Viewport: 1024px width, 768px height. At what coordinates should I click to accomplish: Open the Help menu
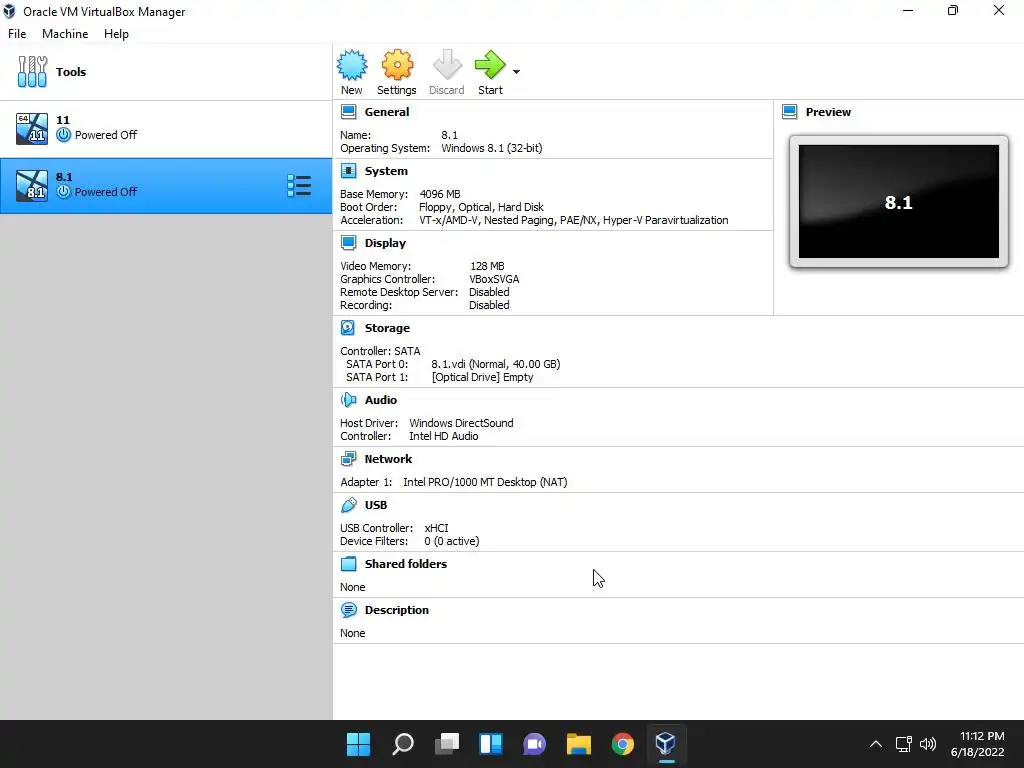point(116,34)
